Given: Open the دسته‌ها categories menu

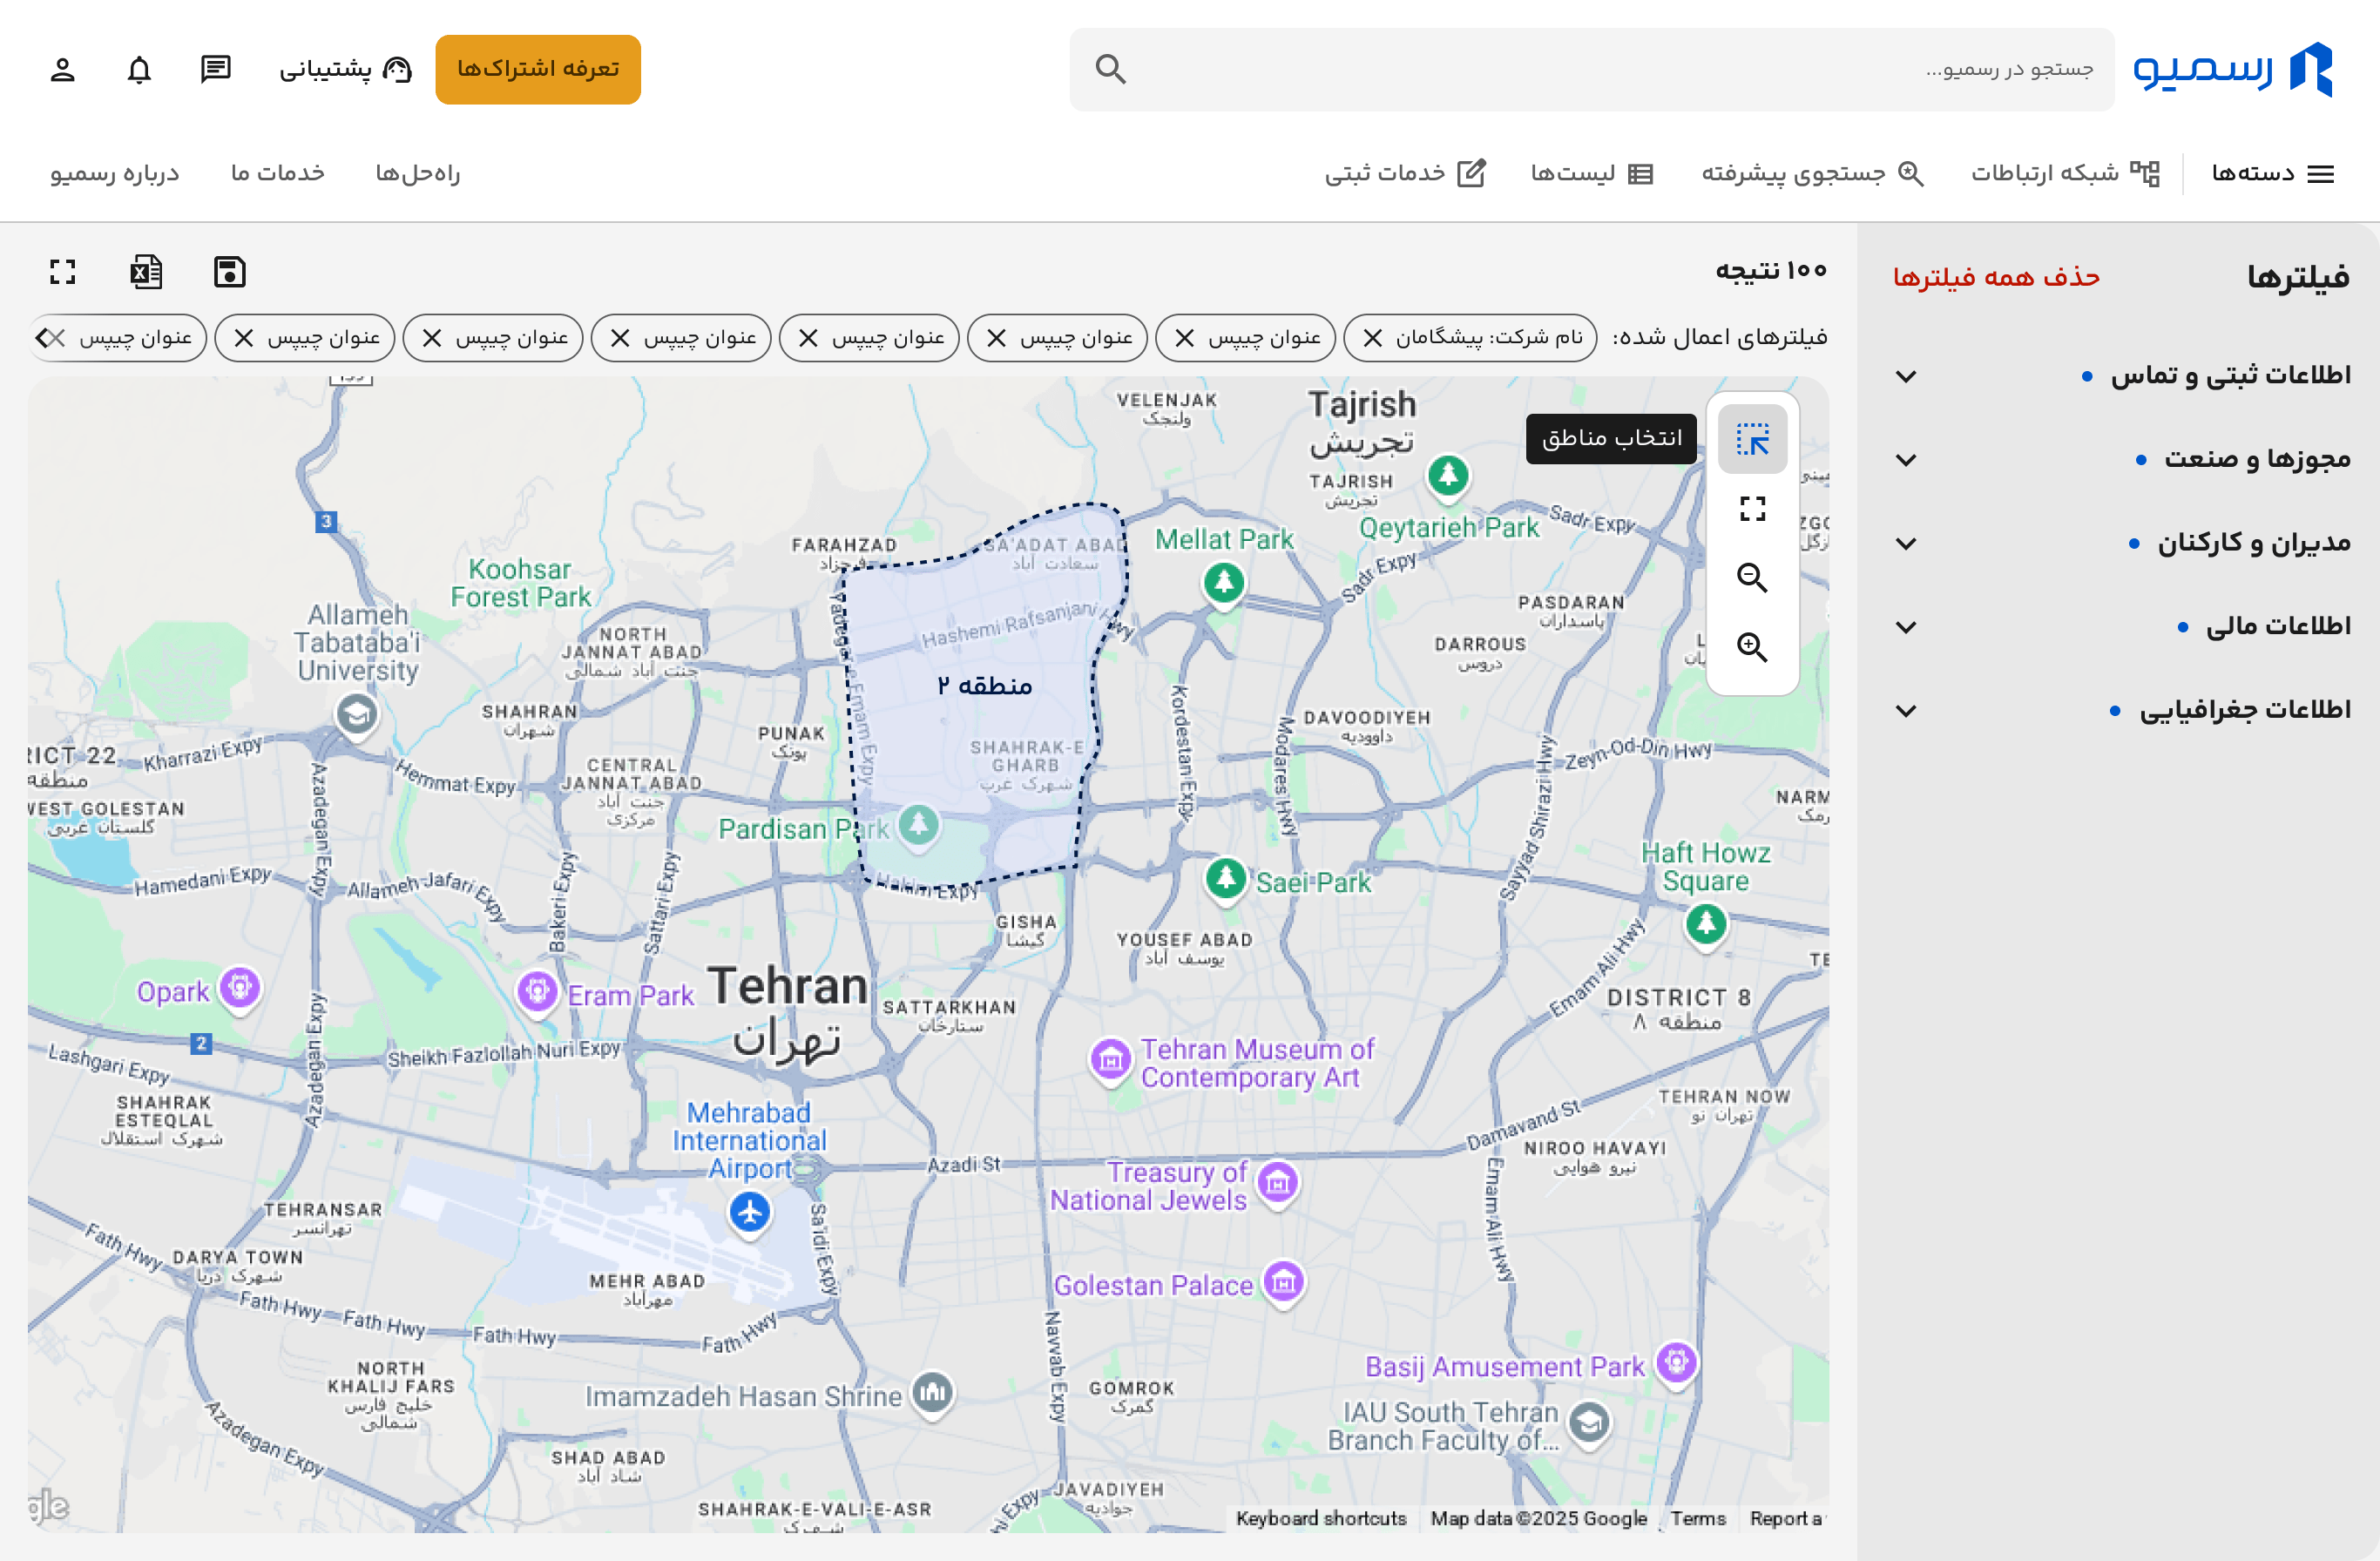Looking at the screenshot, I should (2272, 174).
